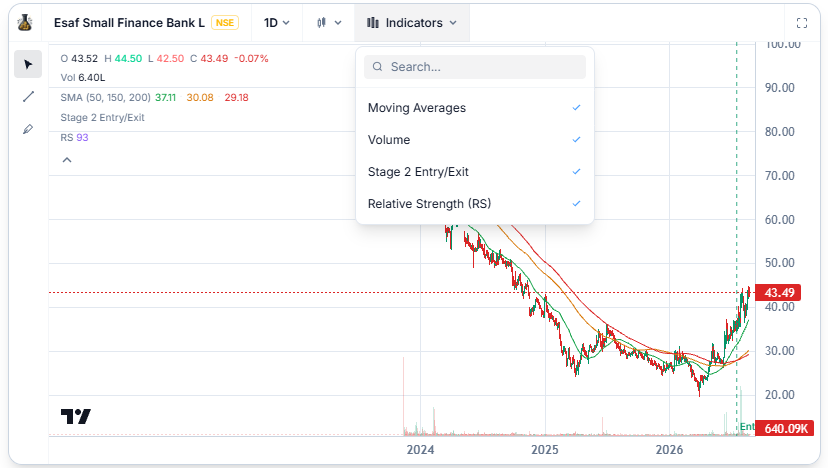Focus the indicator search field
The image size is (828, 468).
(475, 67)
